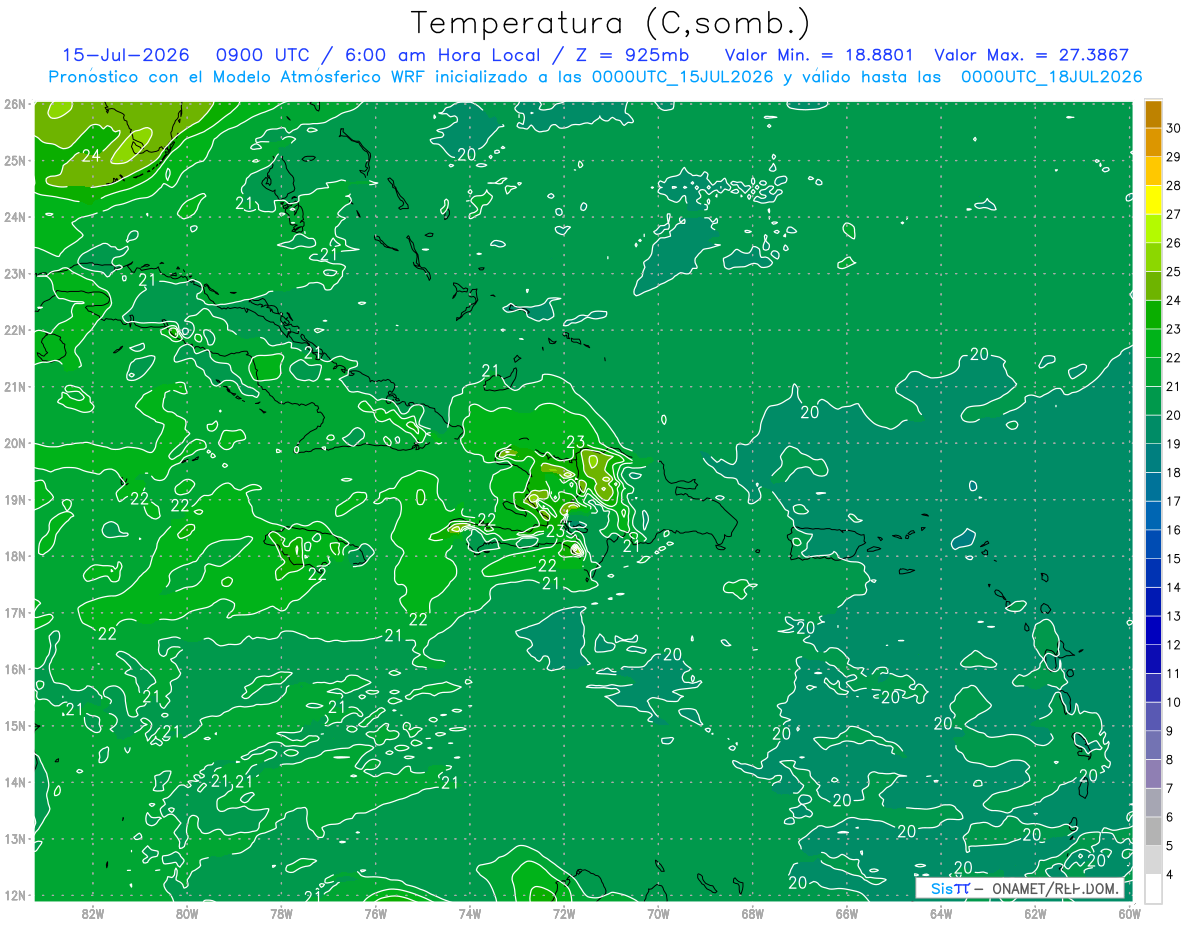1200x927 pixels.
Task: Click "Valor Min. = 18.8801"
Action: click(820, 55)
